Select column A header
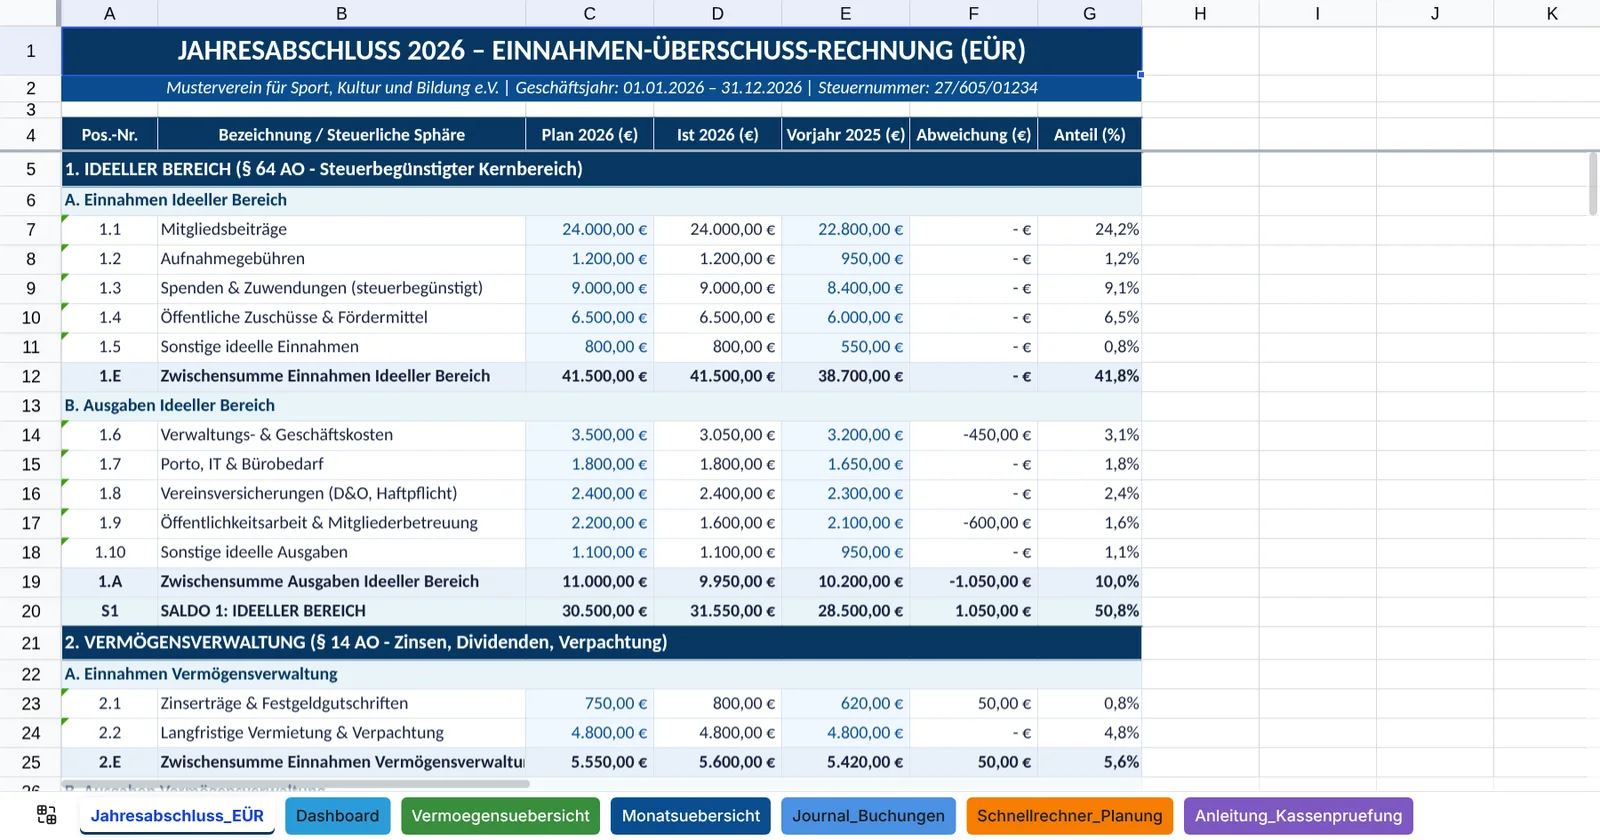This screenshot has width=1600, height=840. point(109,13)
